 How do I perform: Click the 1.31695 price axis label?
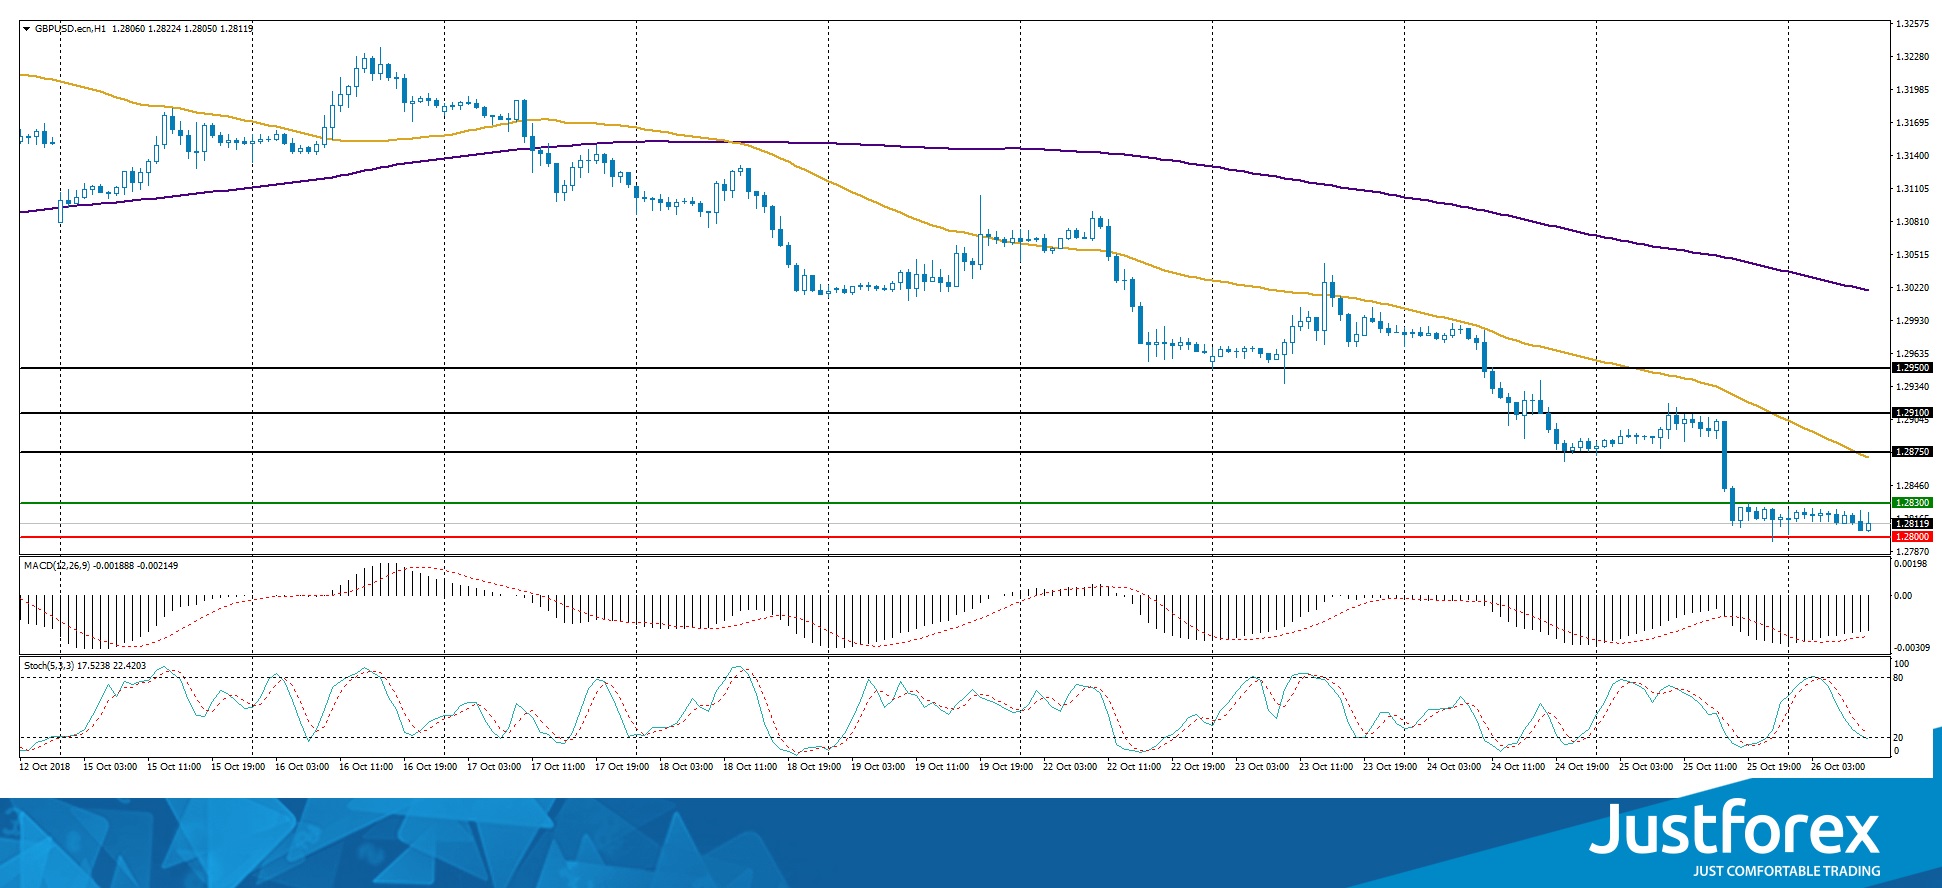pyautogui.click(x=1913, y=123)
